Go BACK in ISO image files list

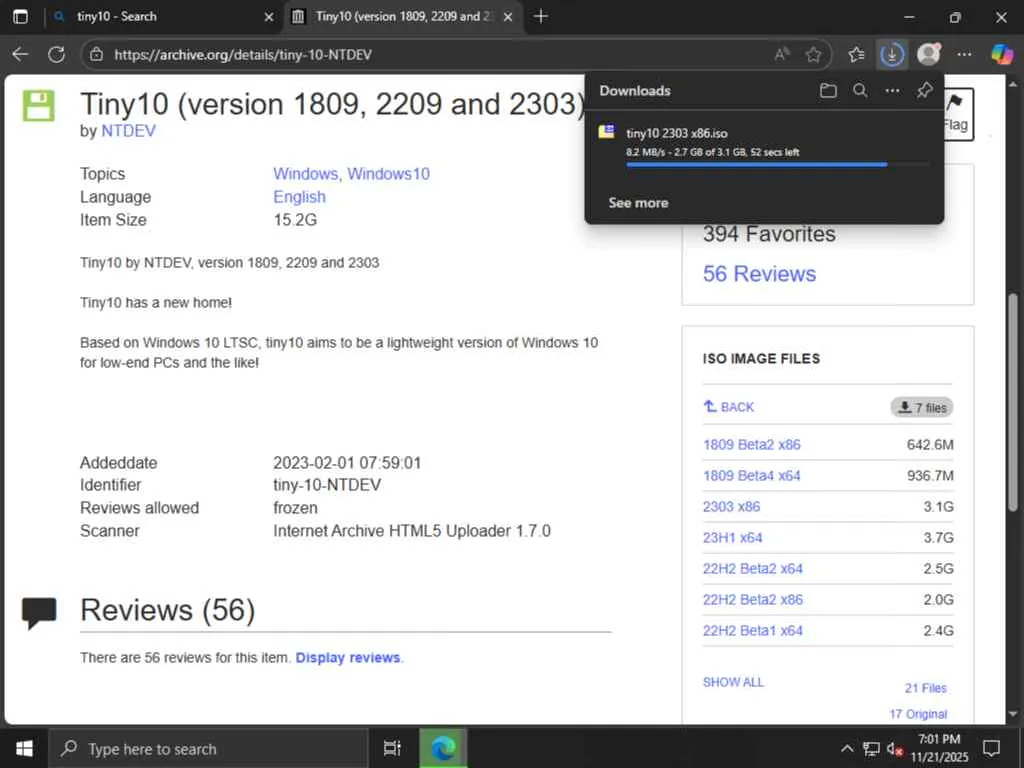pos(729,407)
